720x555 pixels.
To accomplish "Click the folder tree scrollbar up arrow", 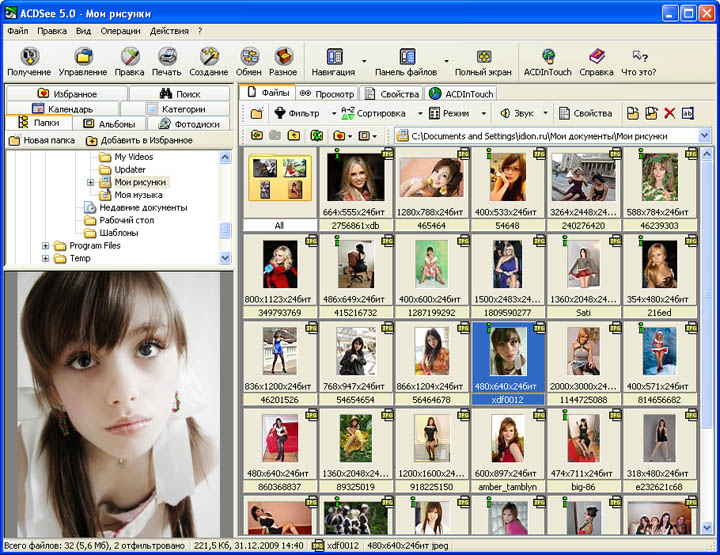I will click(225, 157).
